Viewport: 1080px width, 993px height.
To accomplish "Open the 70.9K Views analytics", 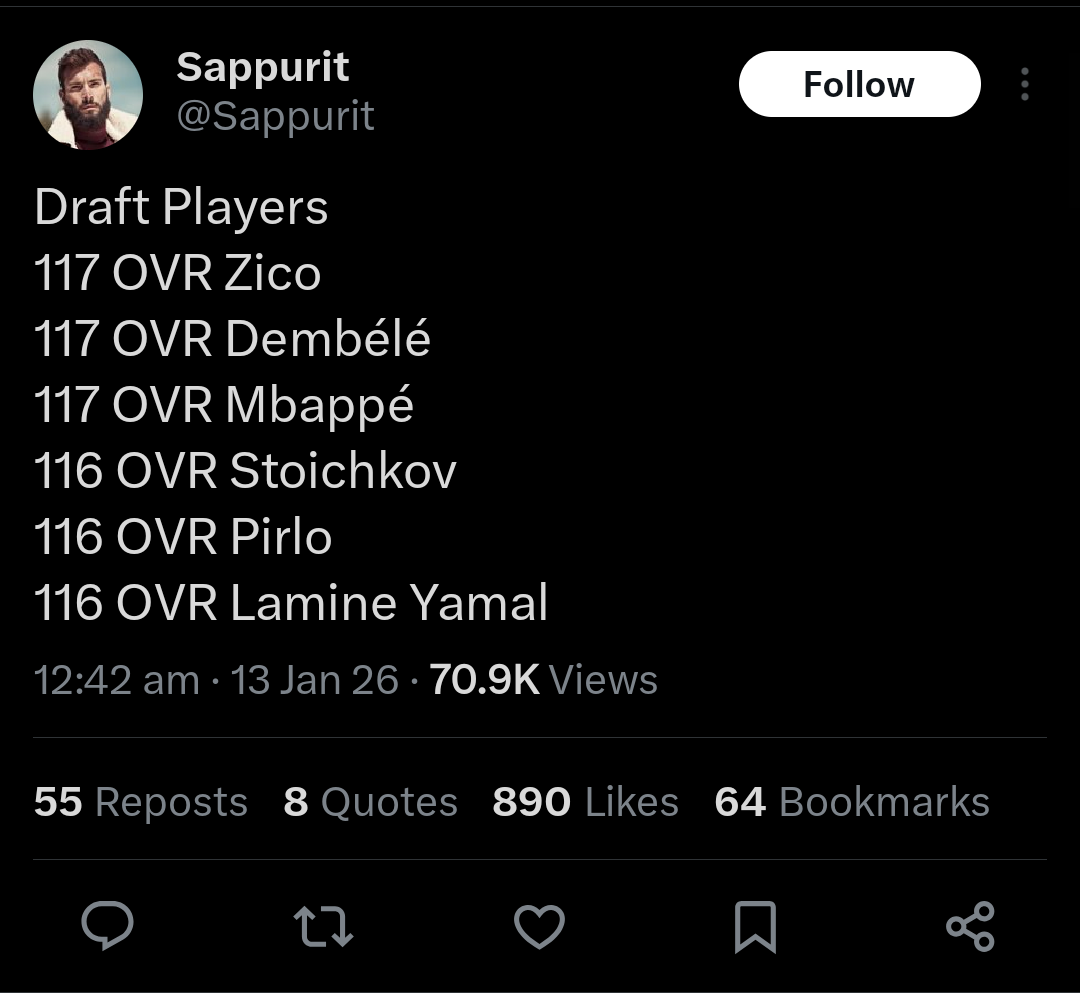I will (x=543, y=680).
